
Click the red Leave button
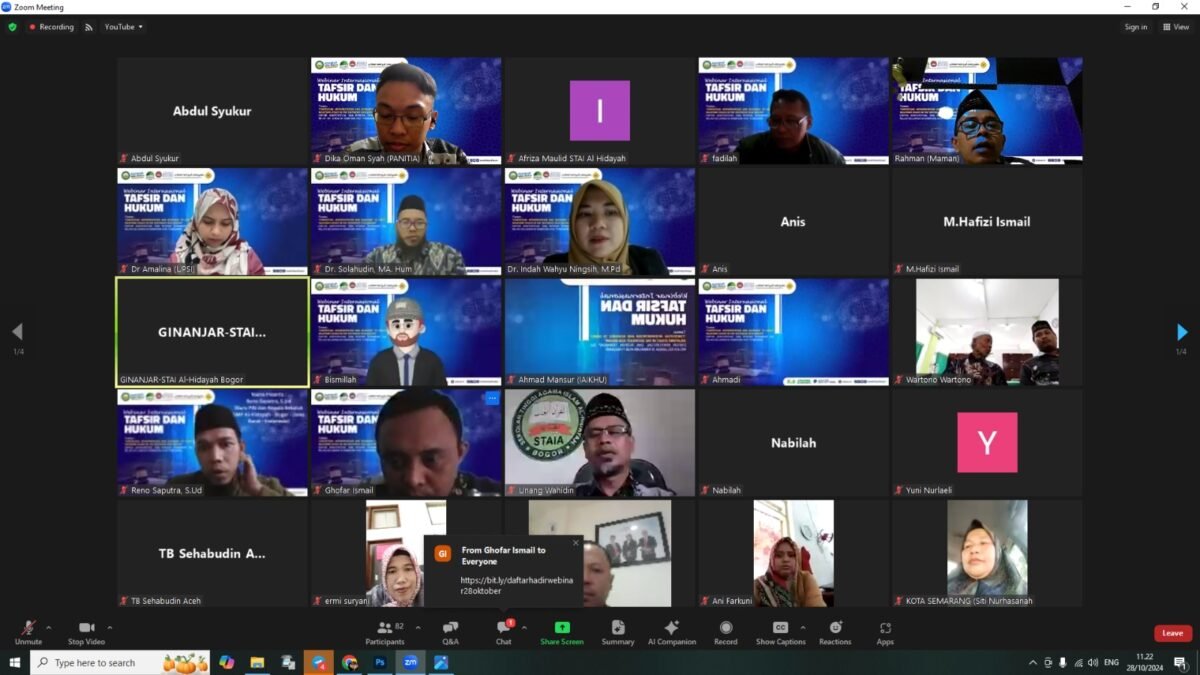[1172, 633]
